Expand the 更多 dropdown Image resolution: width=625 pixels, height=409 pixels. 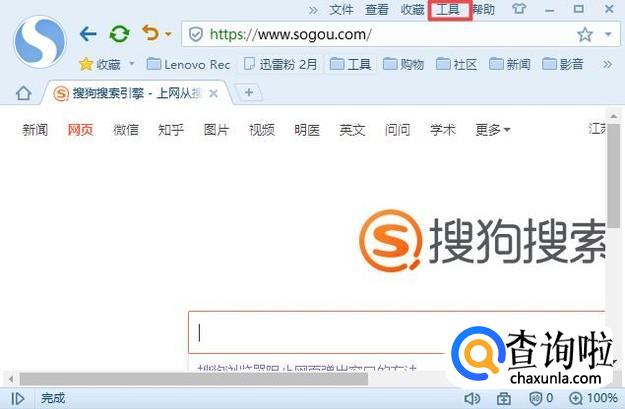(x=493, y=130)
